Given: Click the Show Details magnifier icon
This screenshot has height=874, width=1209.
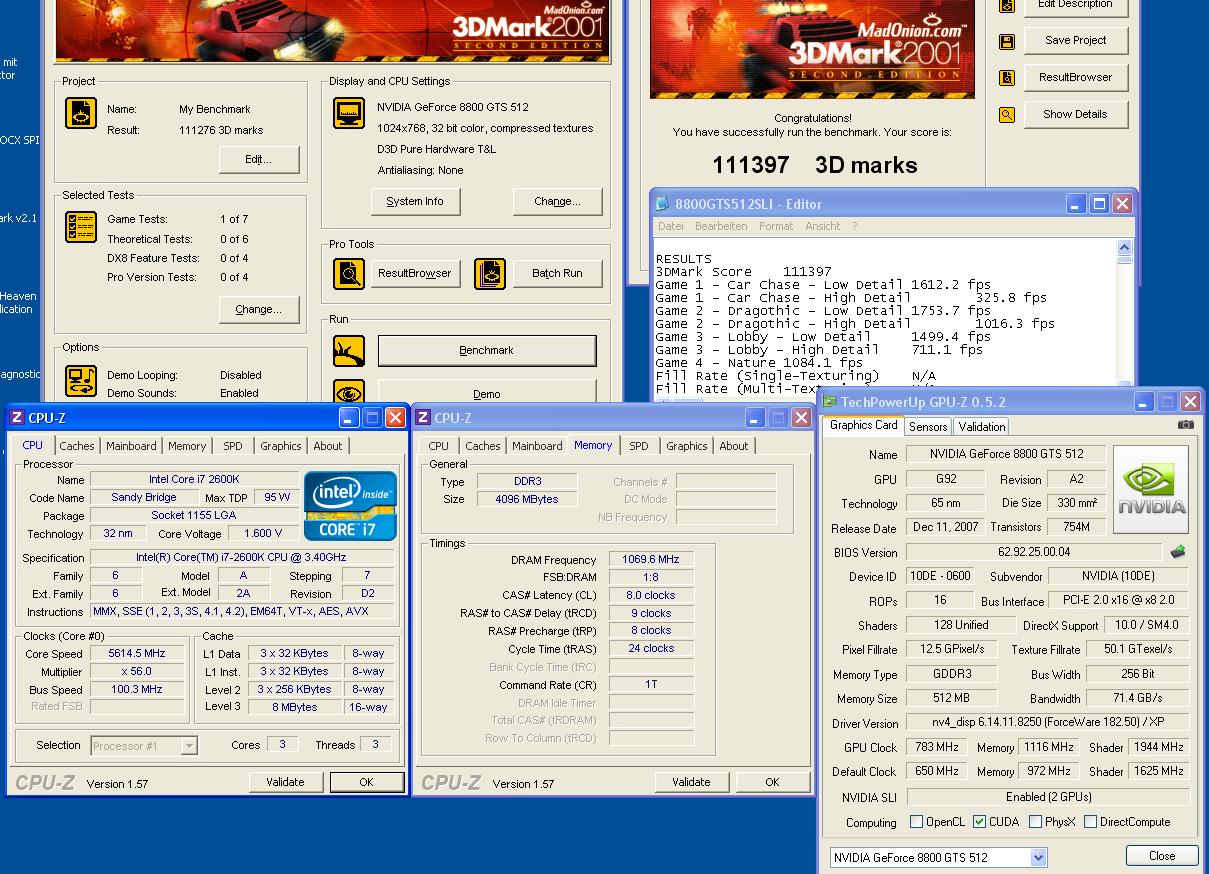Looking at the screenshot, I should coord(1007,114).
